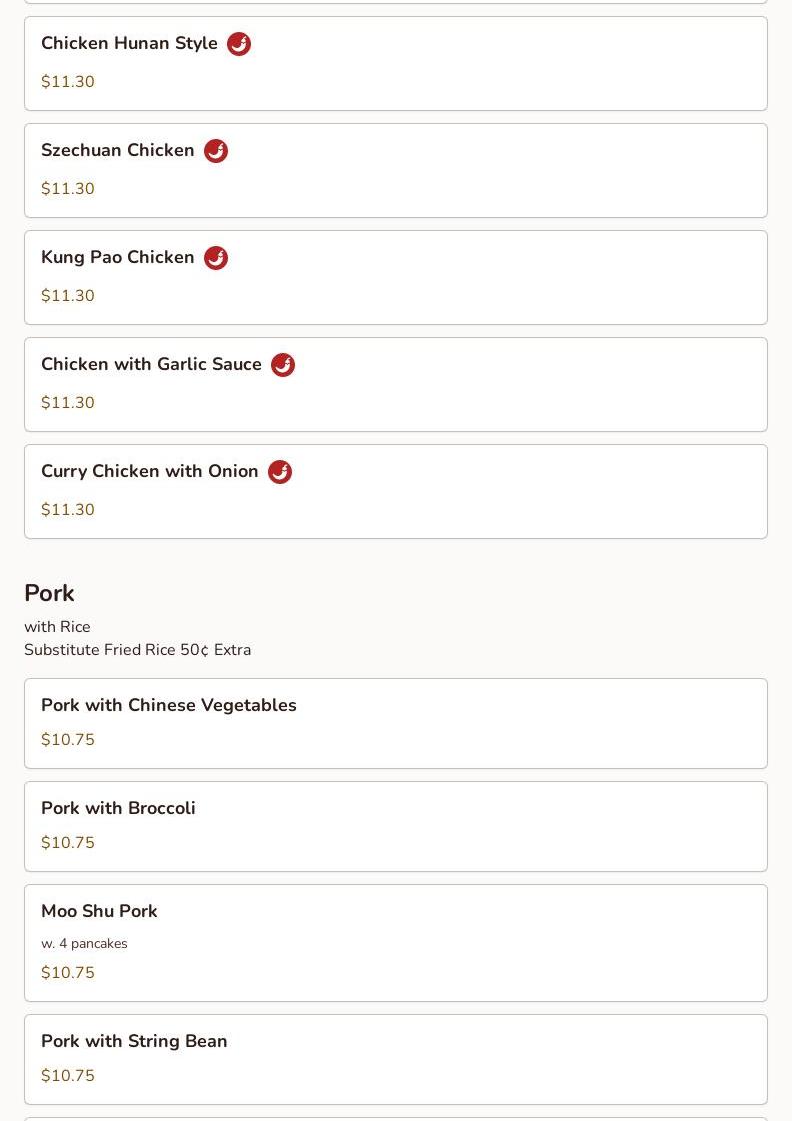Open the Moo Shu Pork item

click(x=396, y=943)
